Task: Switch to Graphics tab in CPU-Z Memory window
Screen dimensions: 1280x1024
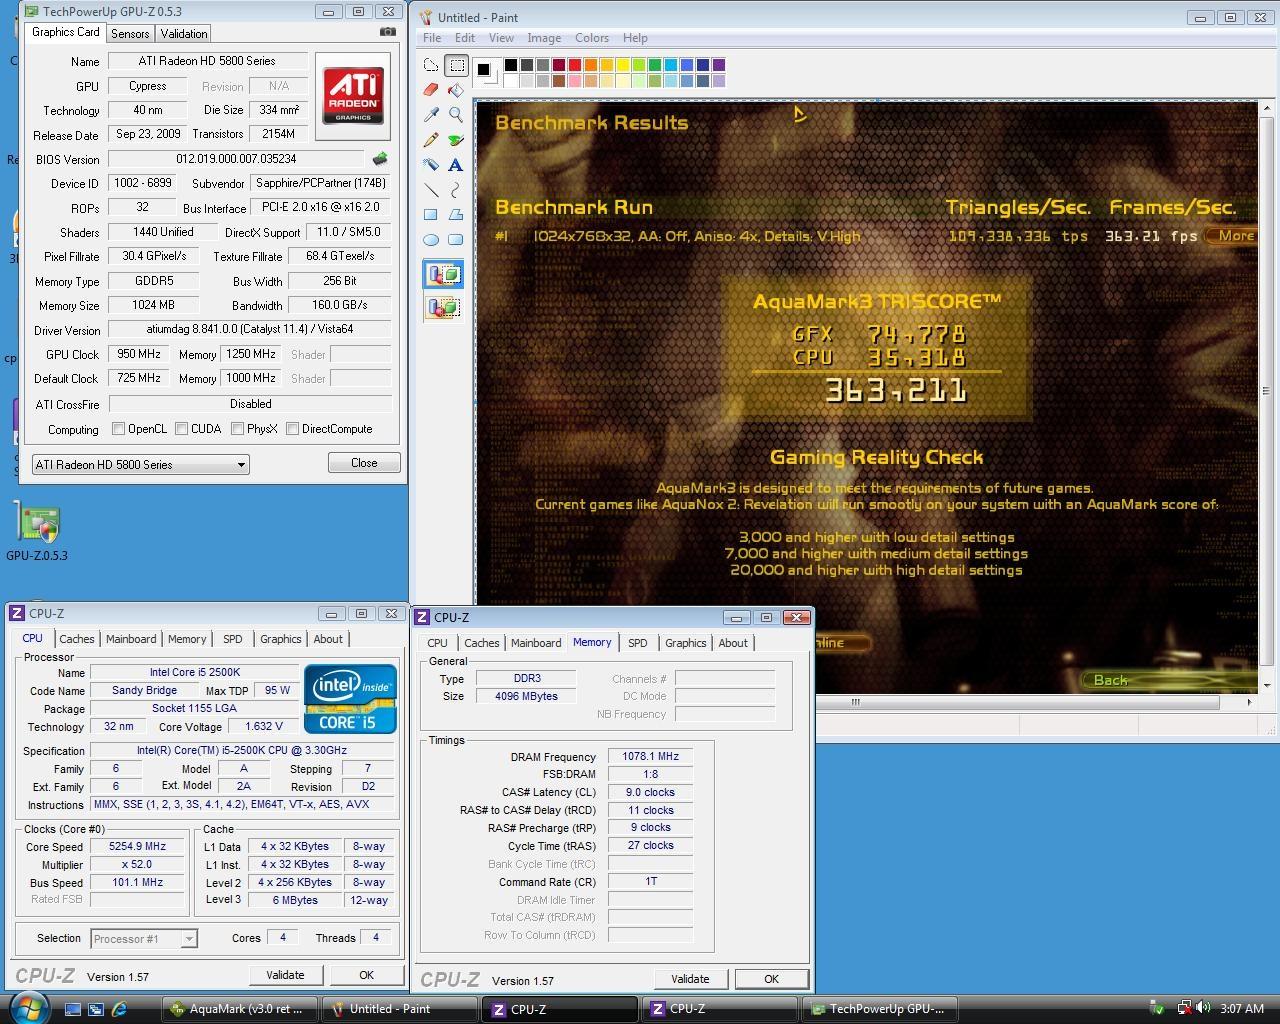Action: pyautogui.click(x=685, y=643)
